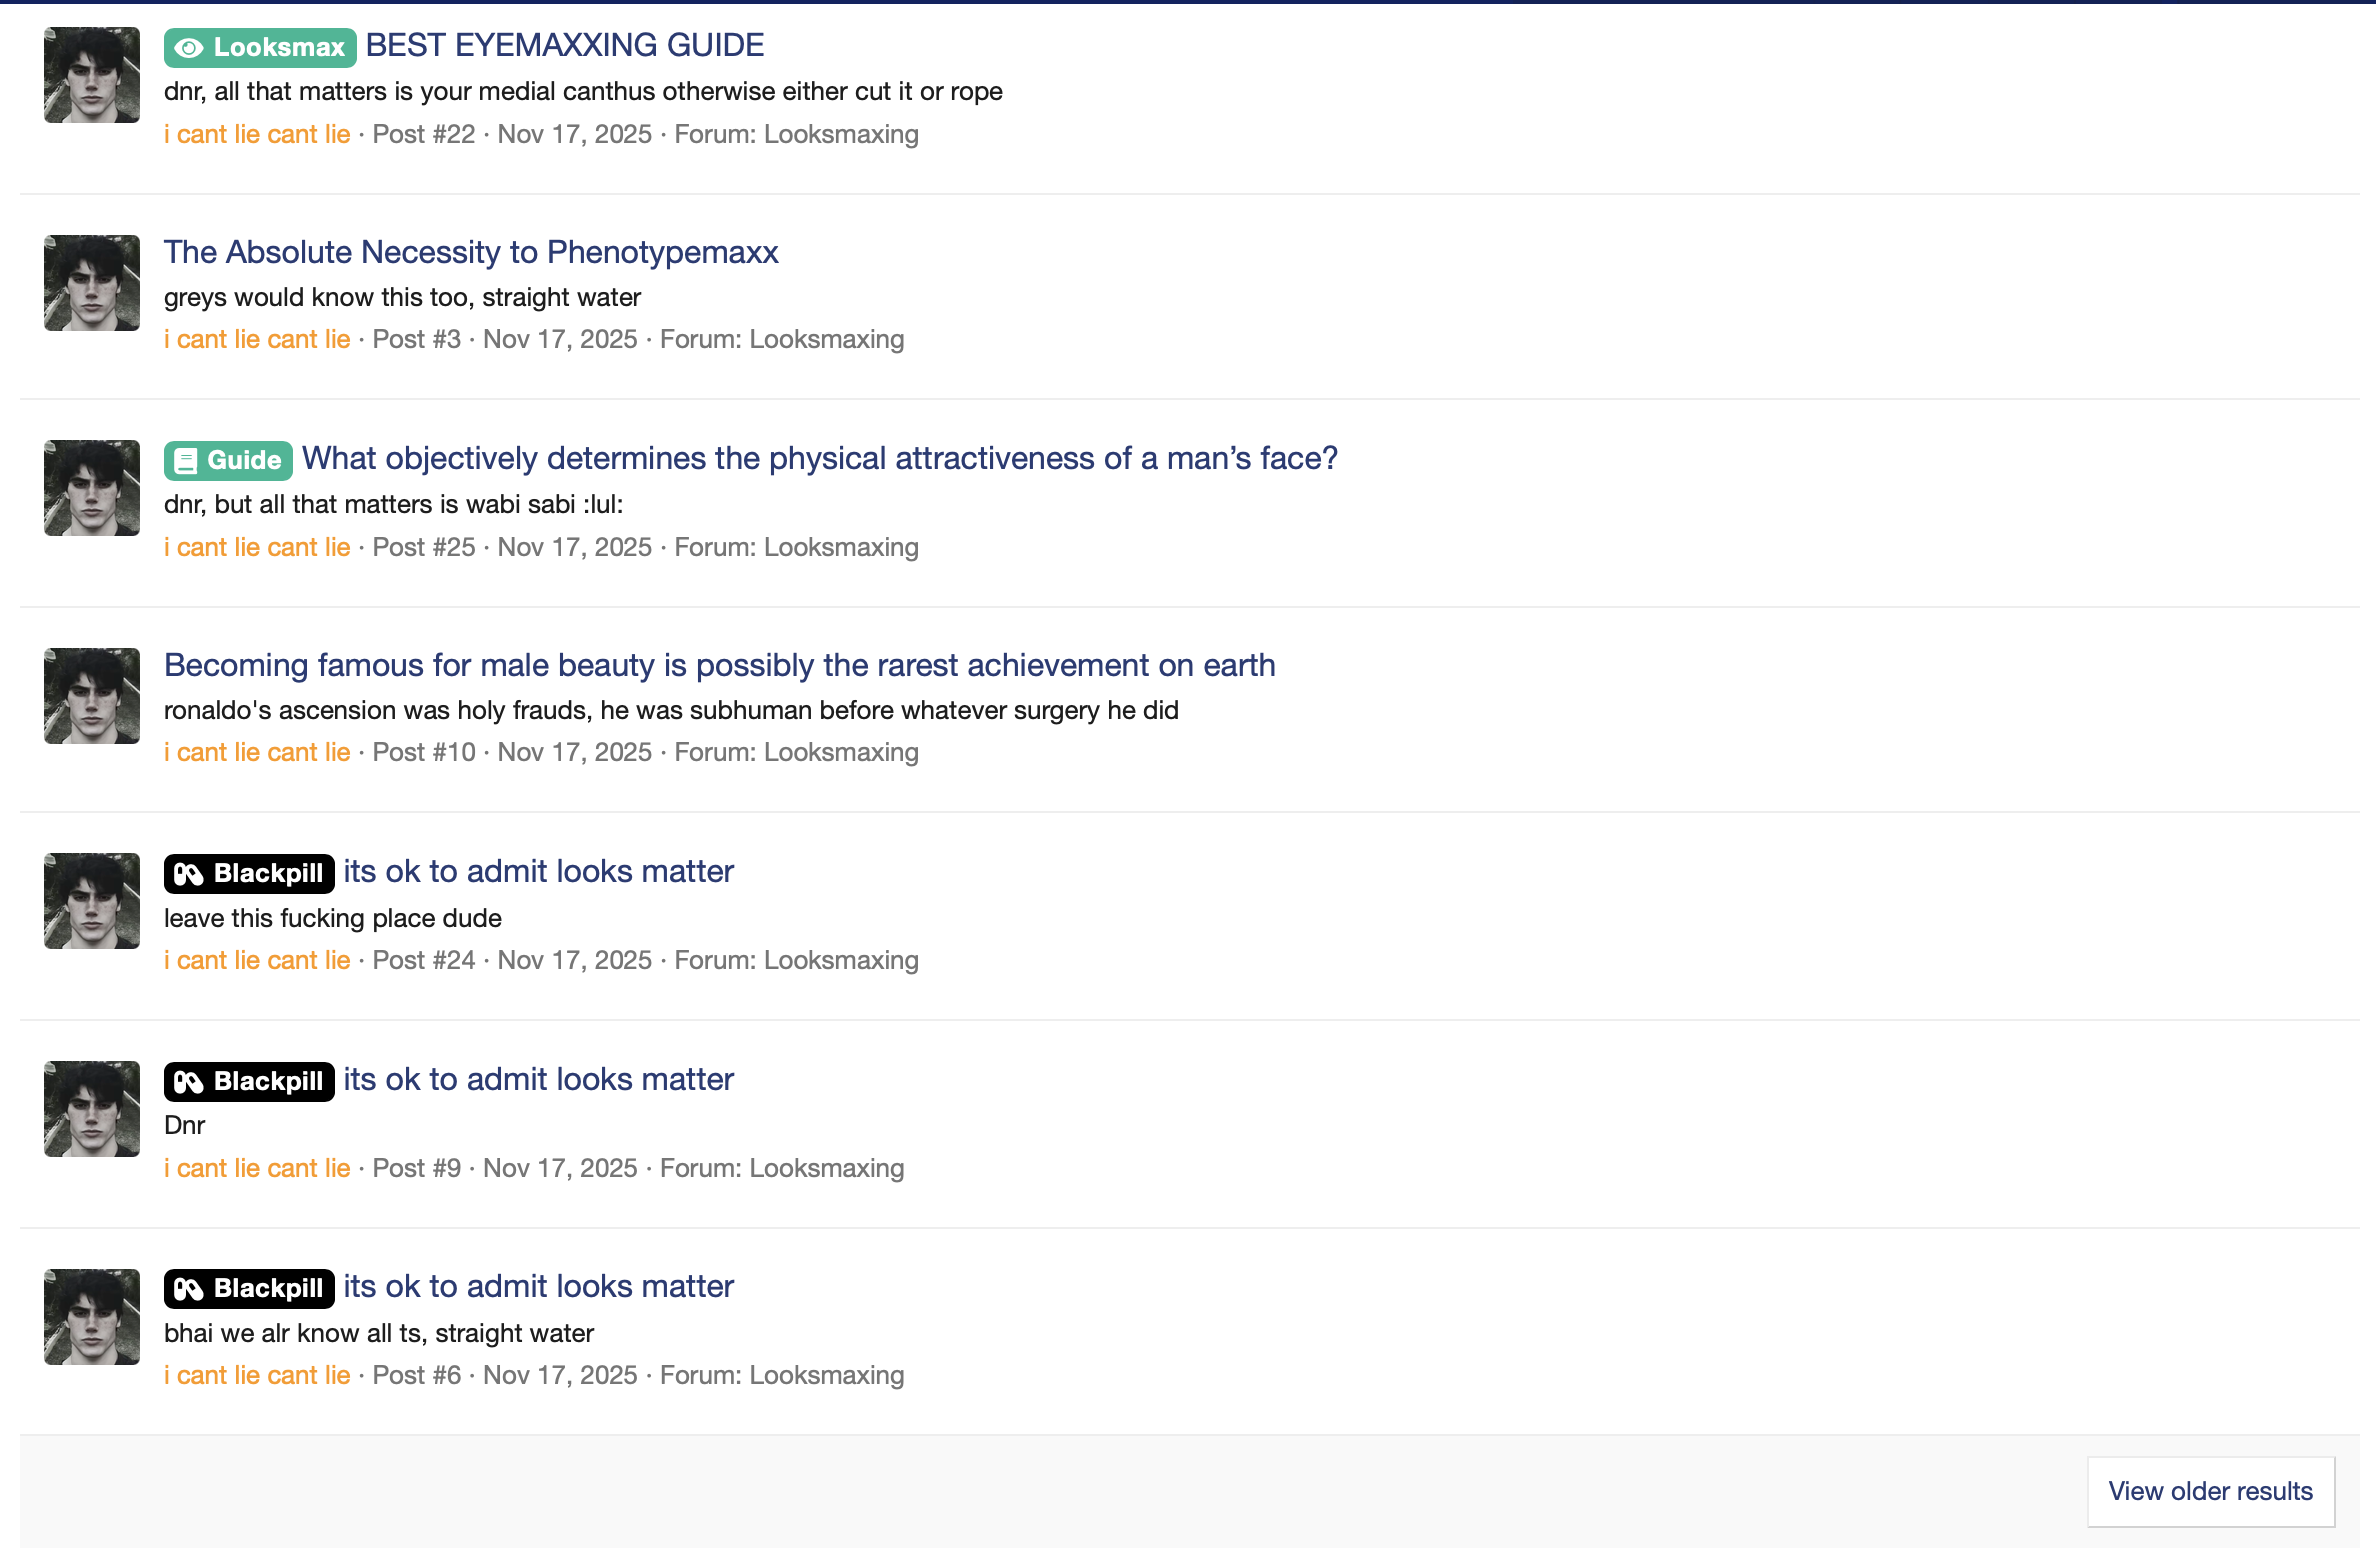Click Blackpill badge on Post #9 result

[249, 1081]
